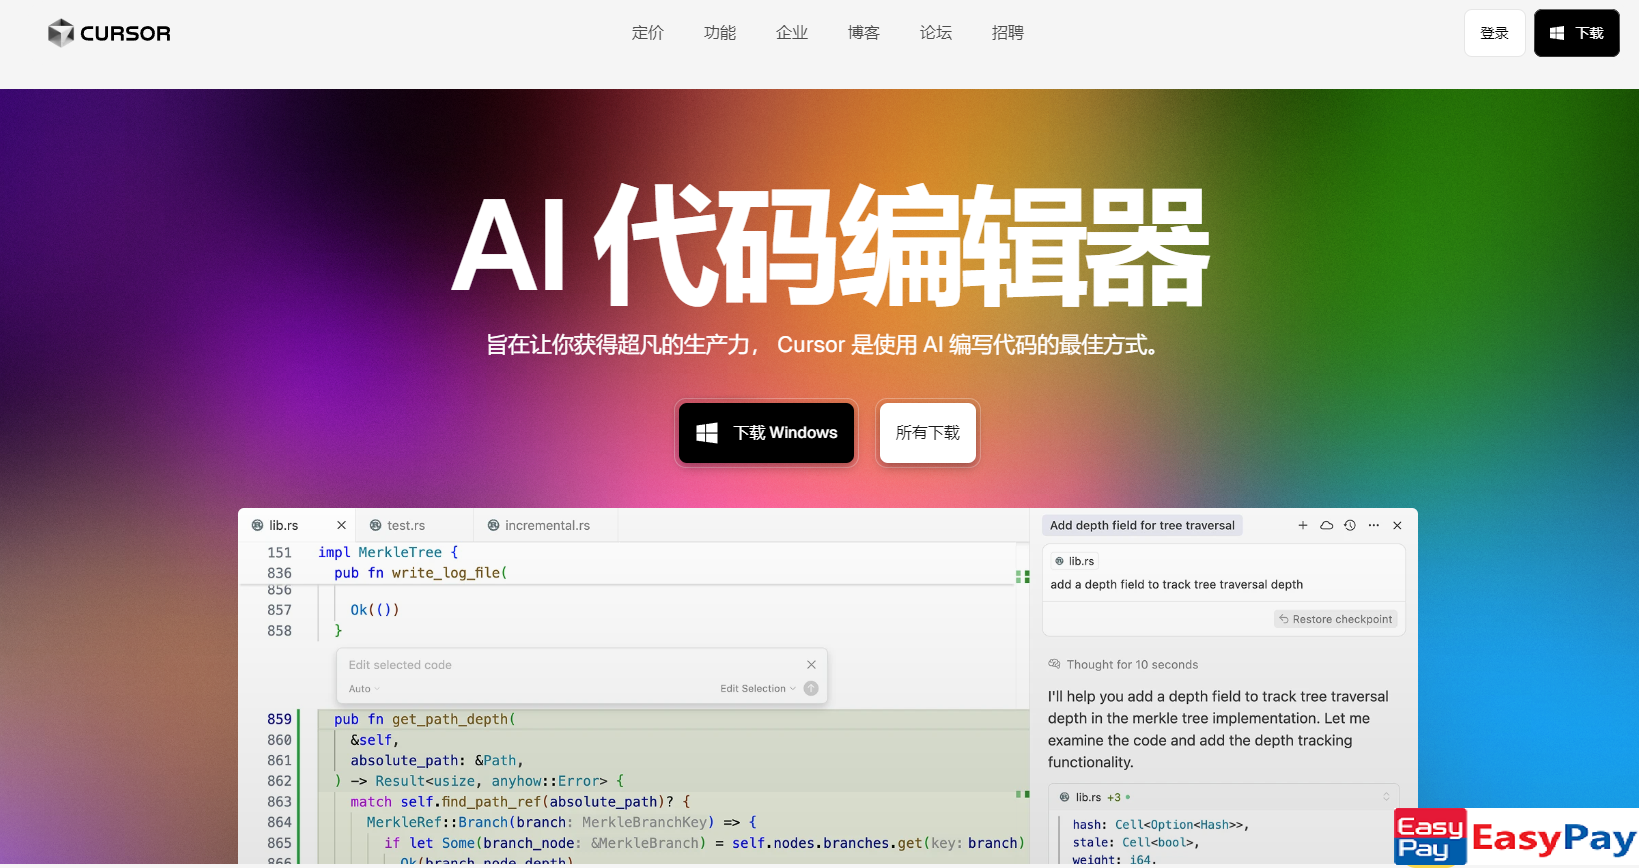1639x868 pixels.
Task: Open the chat more options ellipsis
Action: 1374,525
